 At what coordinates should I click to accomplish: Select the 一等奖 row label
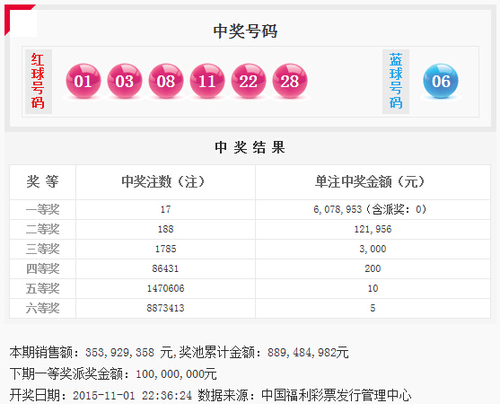tap(43, 210)
